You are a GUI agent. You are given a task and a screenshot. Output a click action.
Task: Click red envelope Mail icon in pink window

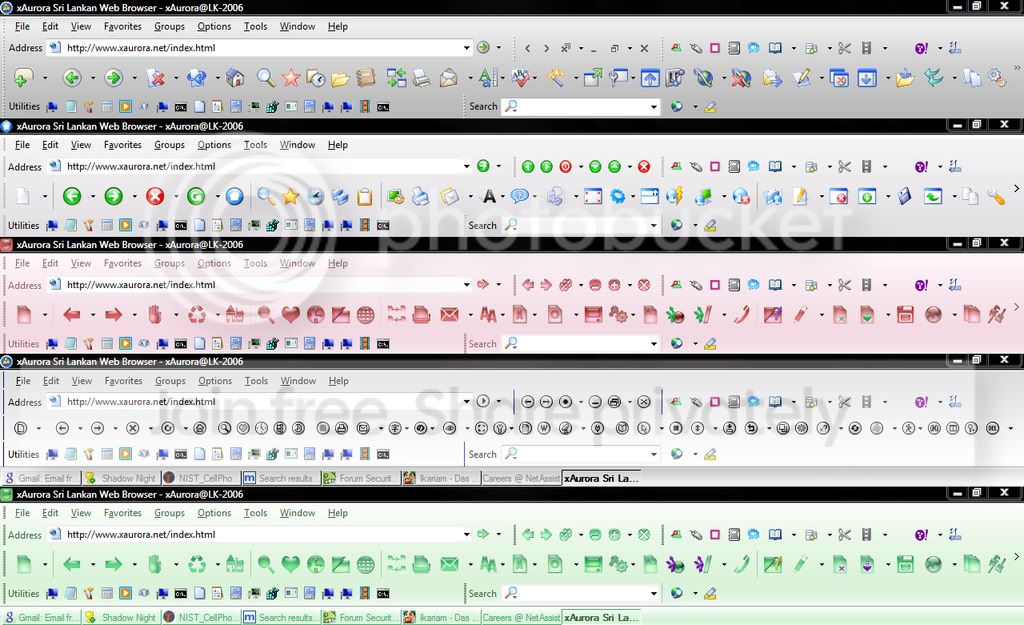coord(449,315)
